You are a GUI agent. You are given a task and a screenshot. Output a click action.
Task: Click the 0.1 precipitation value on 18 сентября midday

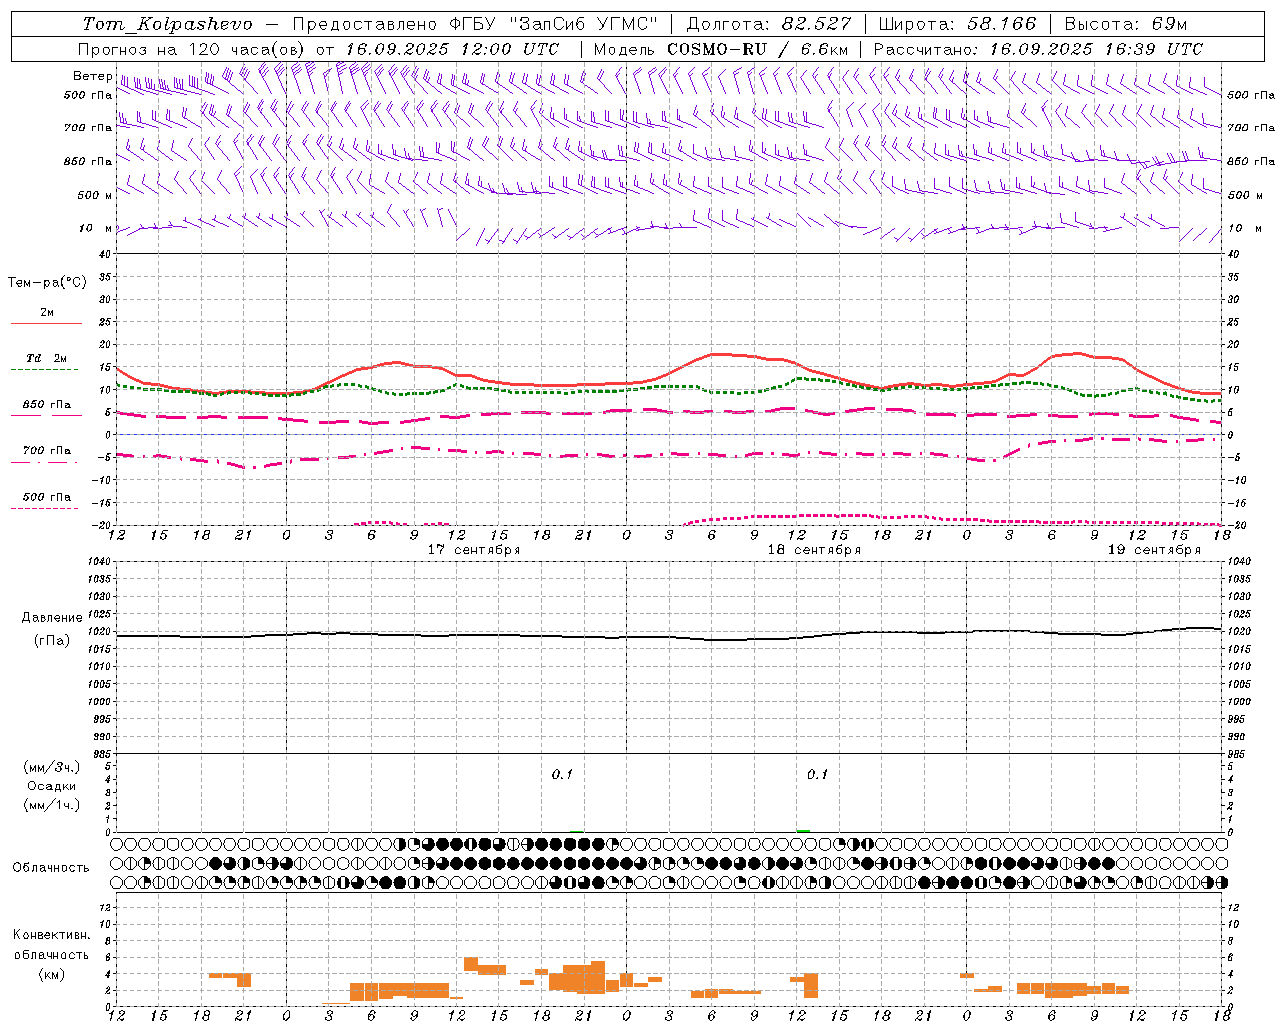pyautogui.click(x=817, y=774)
